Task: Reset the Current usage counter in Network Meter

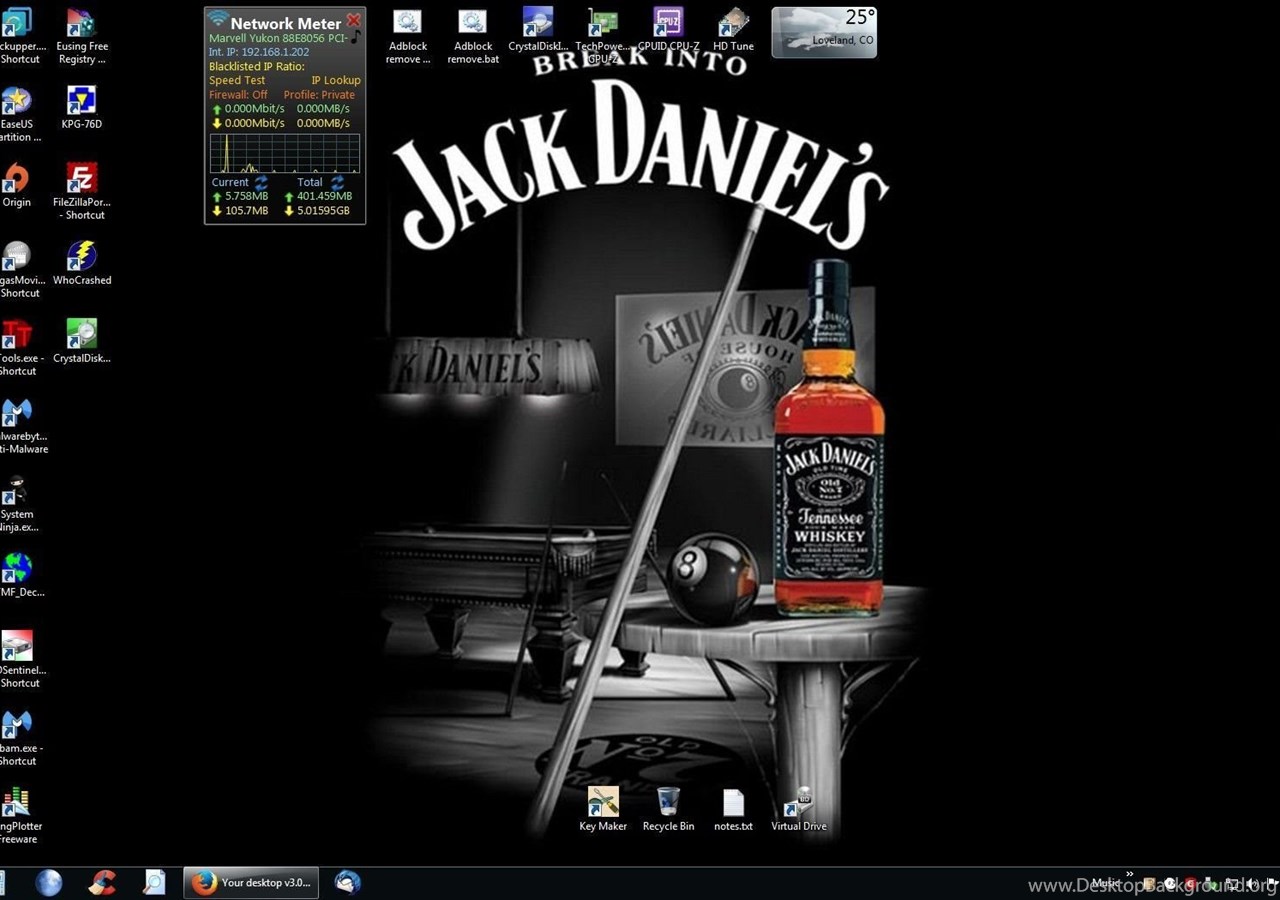Action: pos(261,183)
